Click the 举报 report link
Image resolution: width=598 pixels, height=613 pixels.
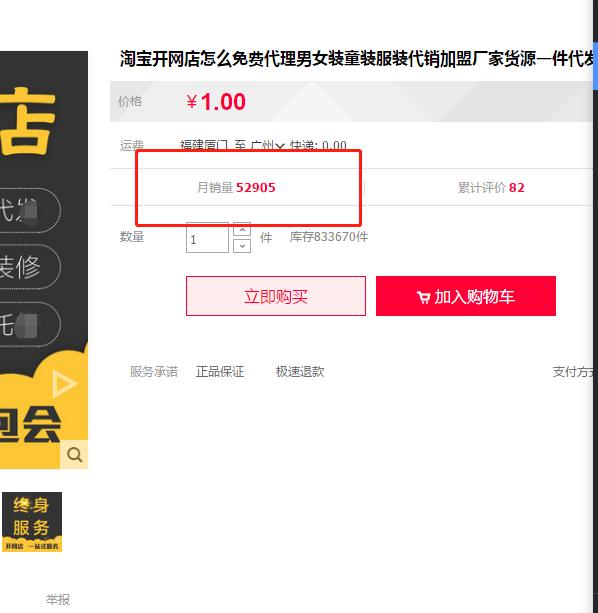click(58, 599)
